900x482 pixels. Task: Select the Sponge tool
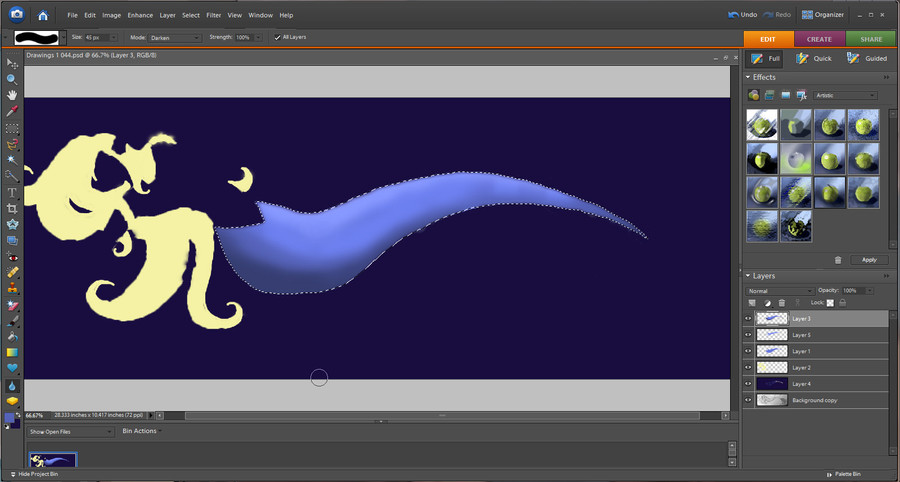tap(12, 401)
